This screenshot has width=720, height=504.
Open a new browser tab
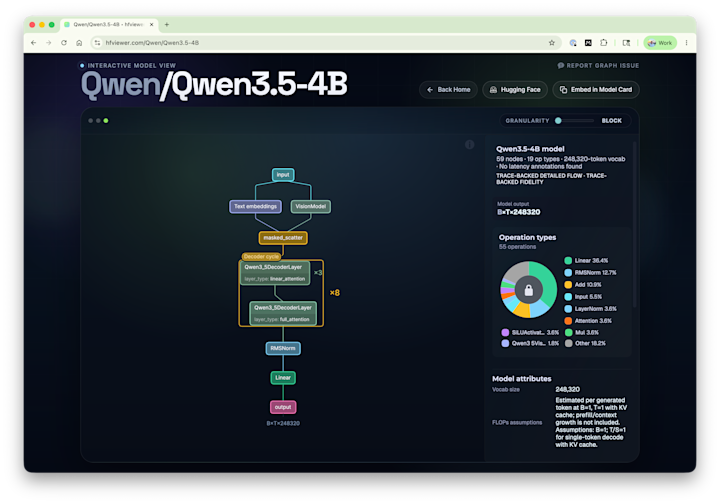pos(167,24)
